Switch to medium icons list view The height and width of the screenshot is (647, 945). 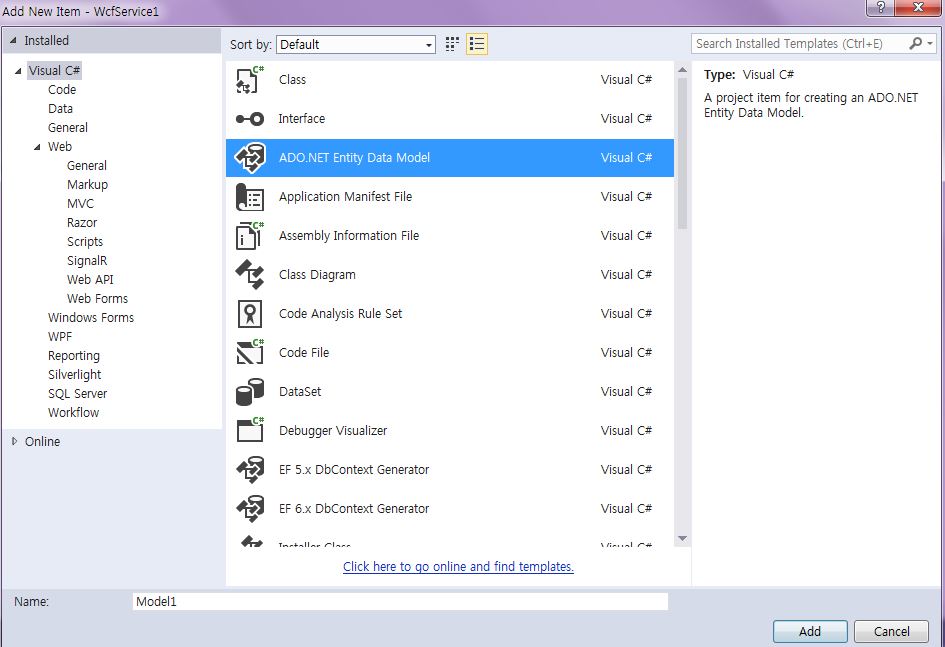pos(477,44)
